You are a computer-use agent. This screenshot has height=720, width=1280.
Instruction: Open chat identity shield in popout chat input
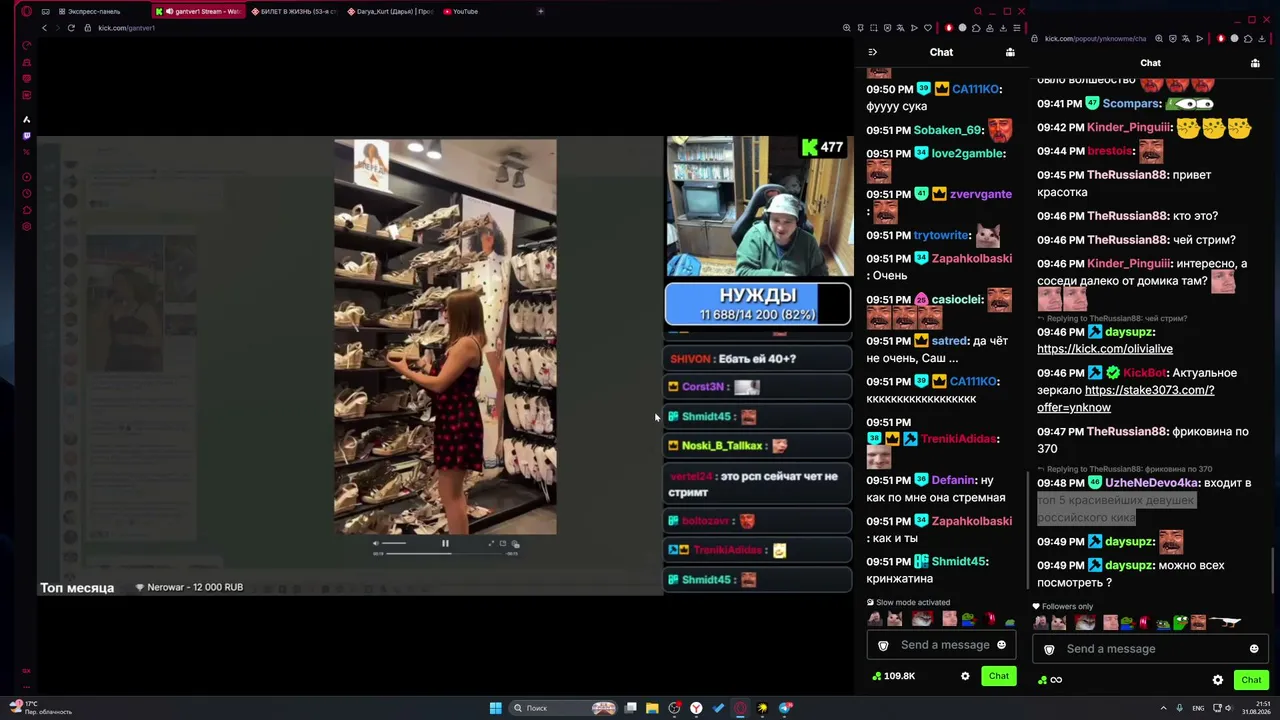(1049, 649)
